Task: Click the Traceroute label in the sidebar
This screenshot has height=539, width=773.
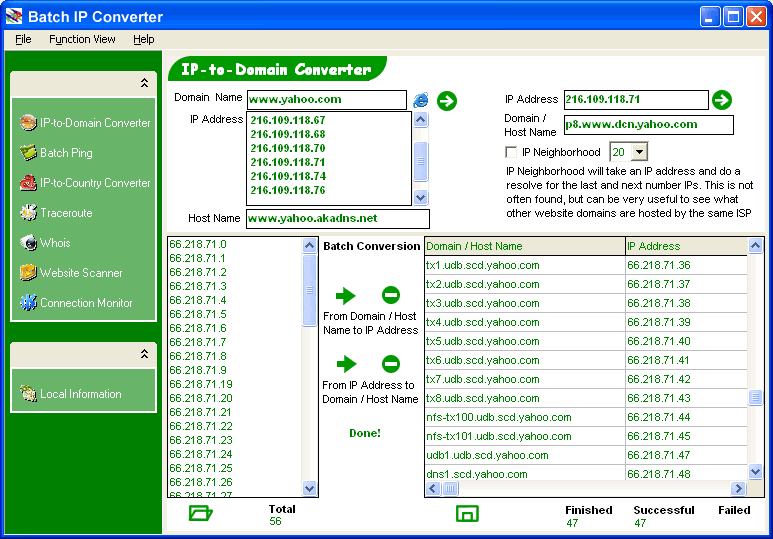Action: pyautogui.click(x=66, y=213)
